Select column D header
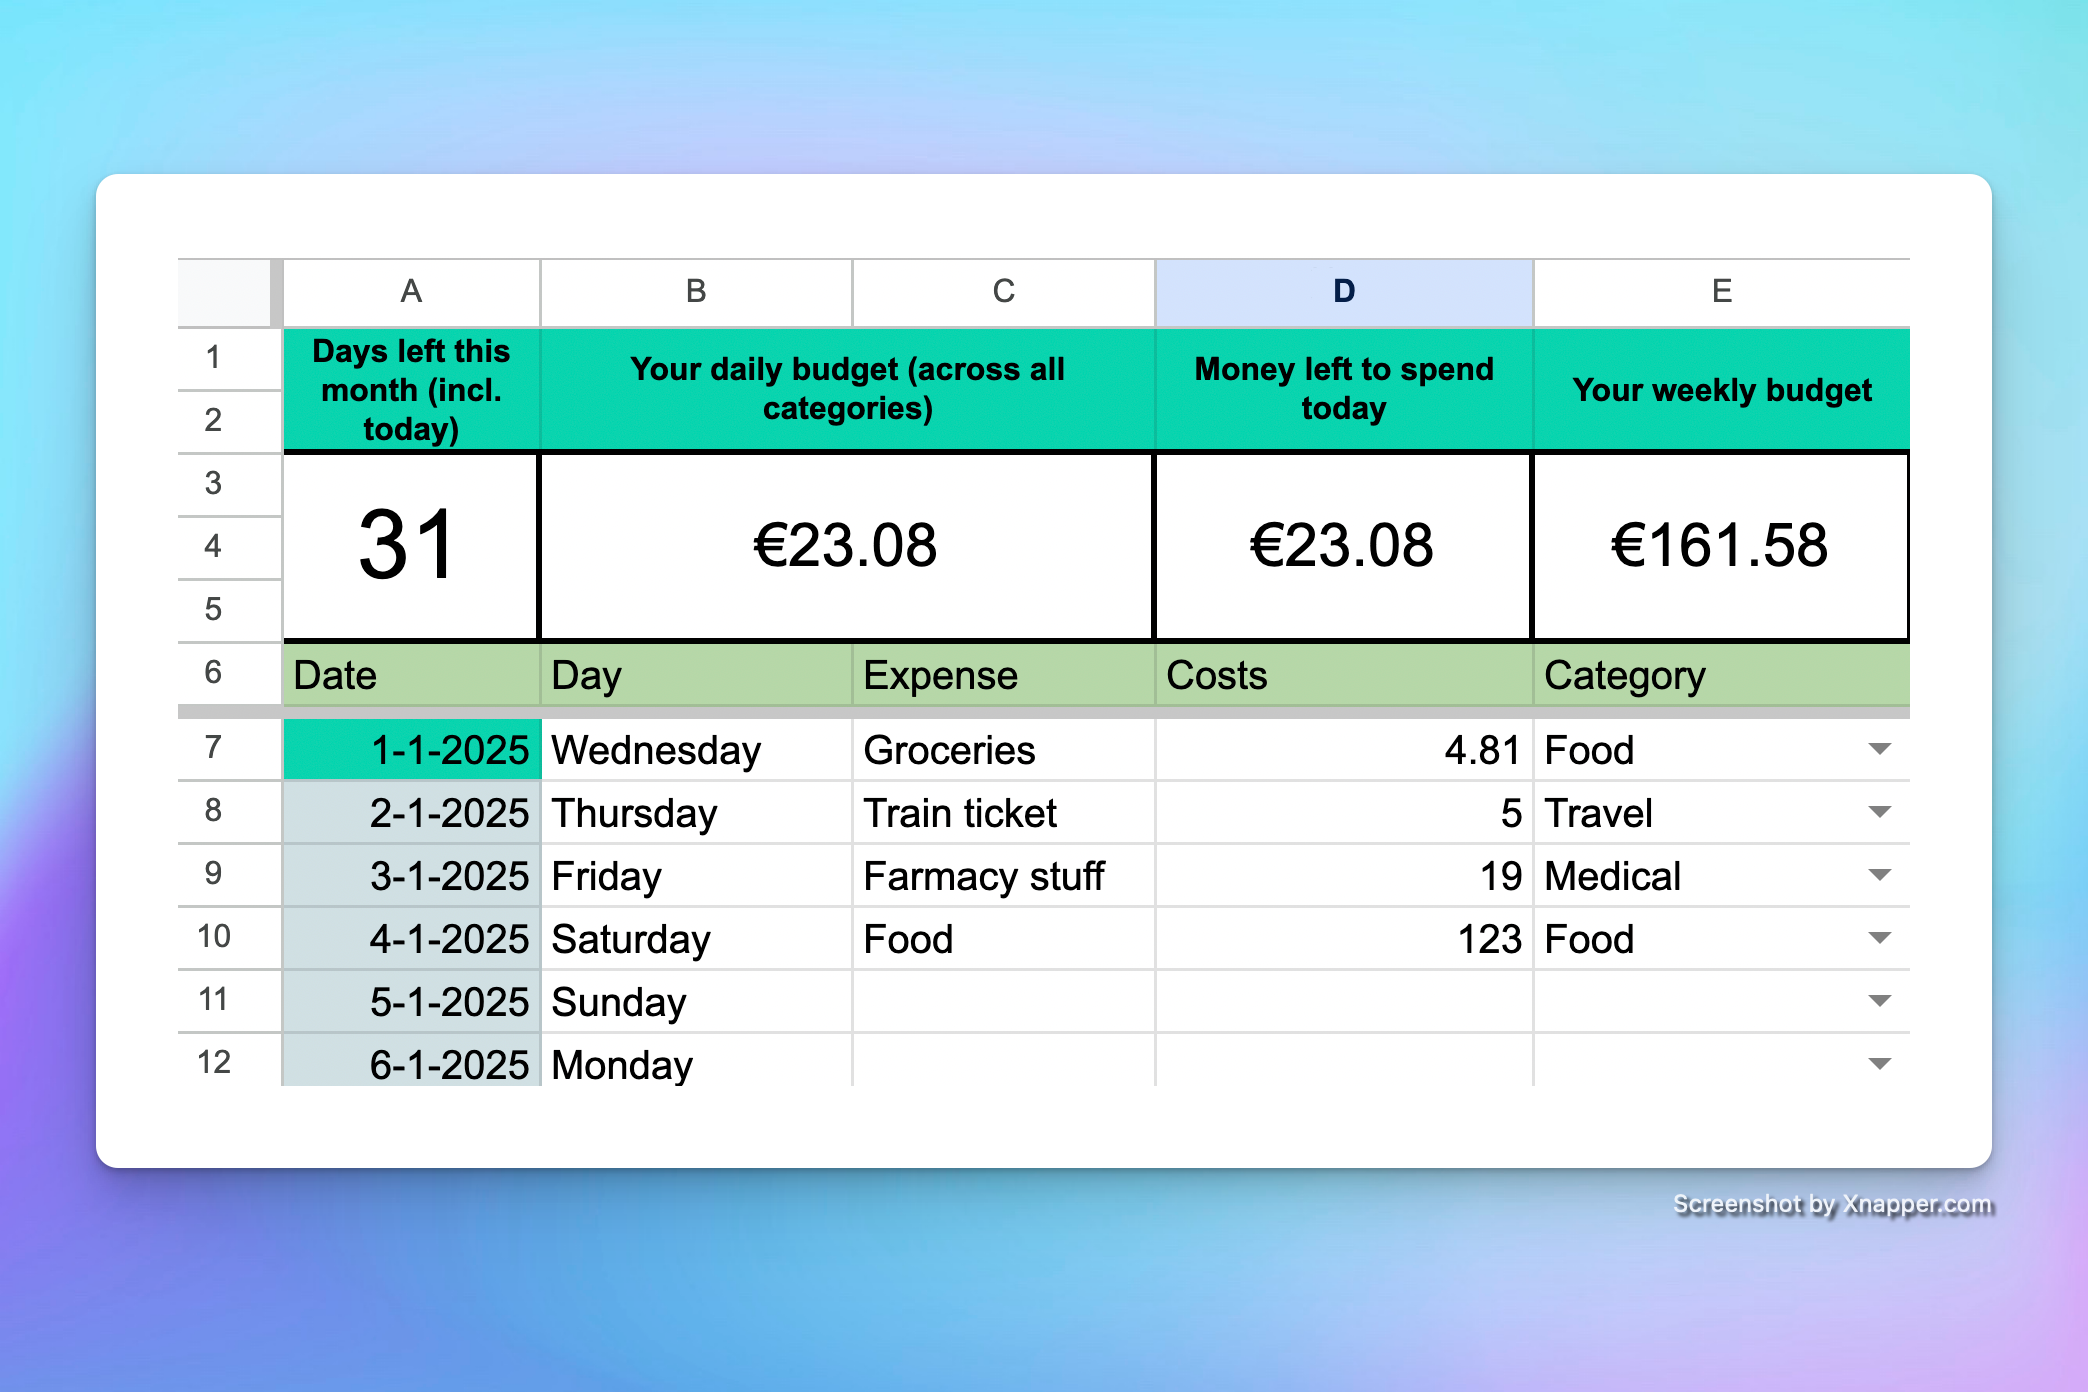Screen dimensions: 2088x1392 [x=1342, y=291]
